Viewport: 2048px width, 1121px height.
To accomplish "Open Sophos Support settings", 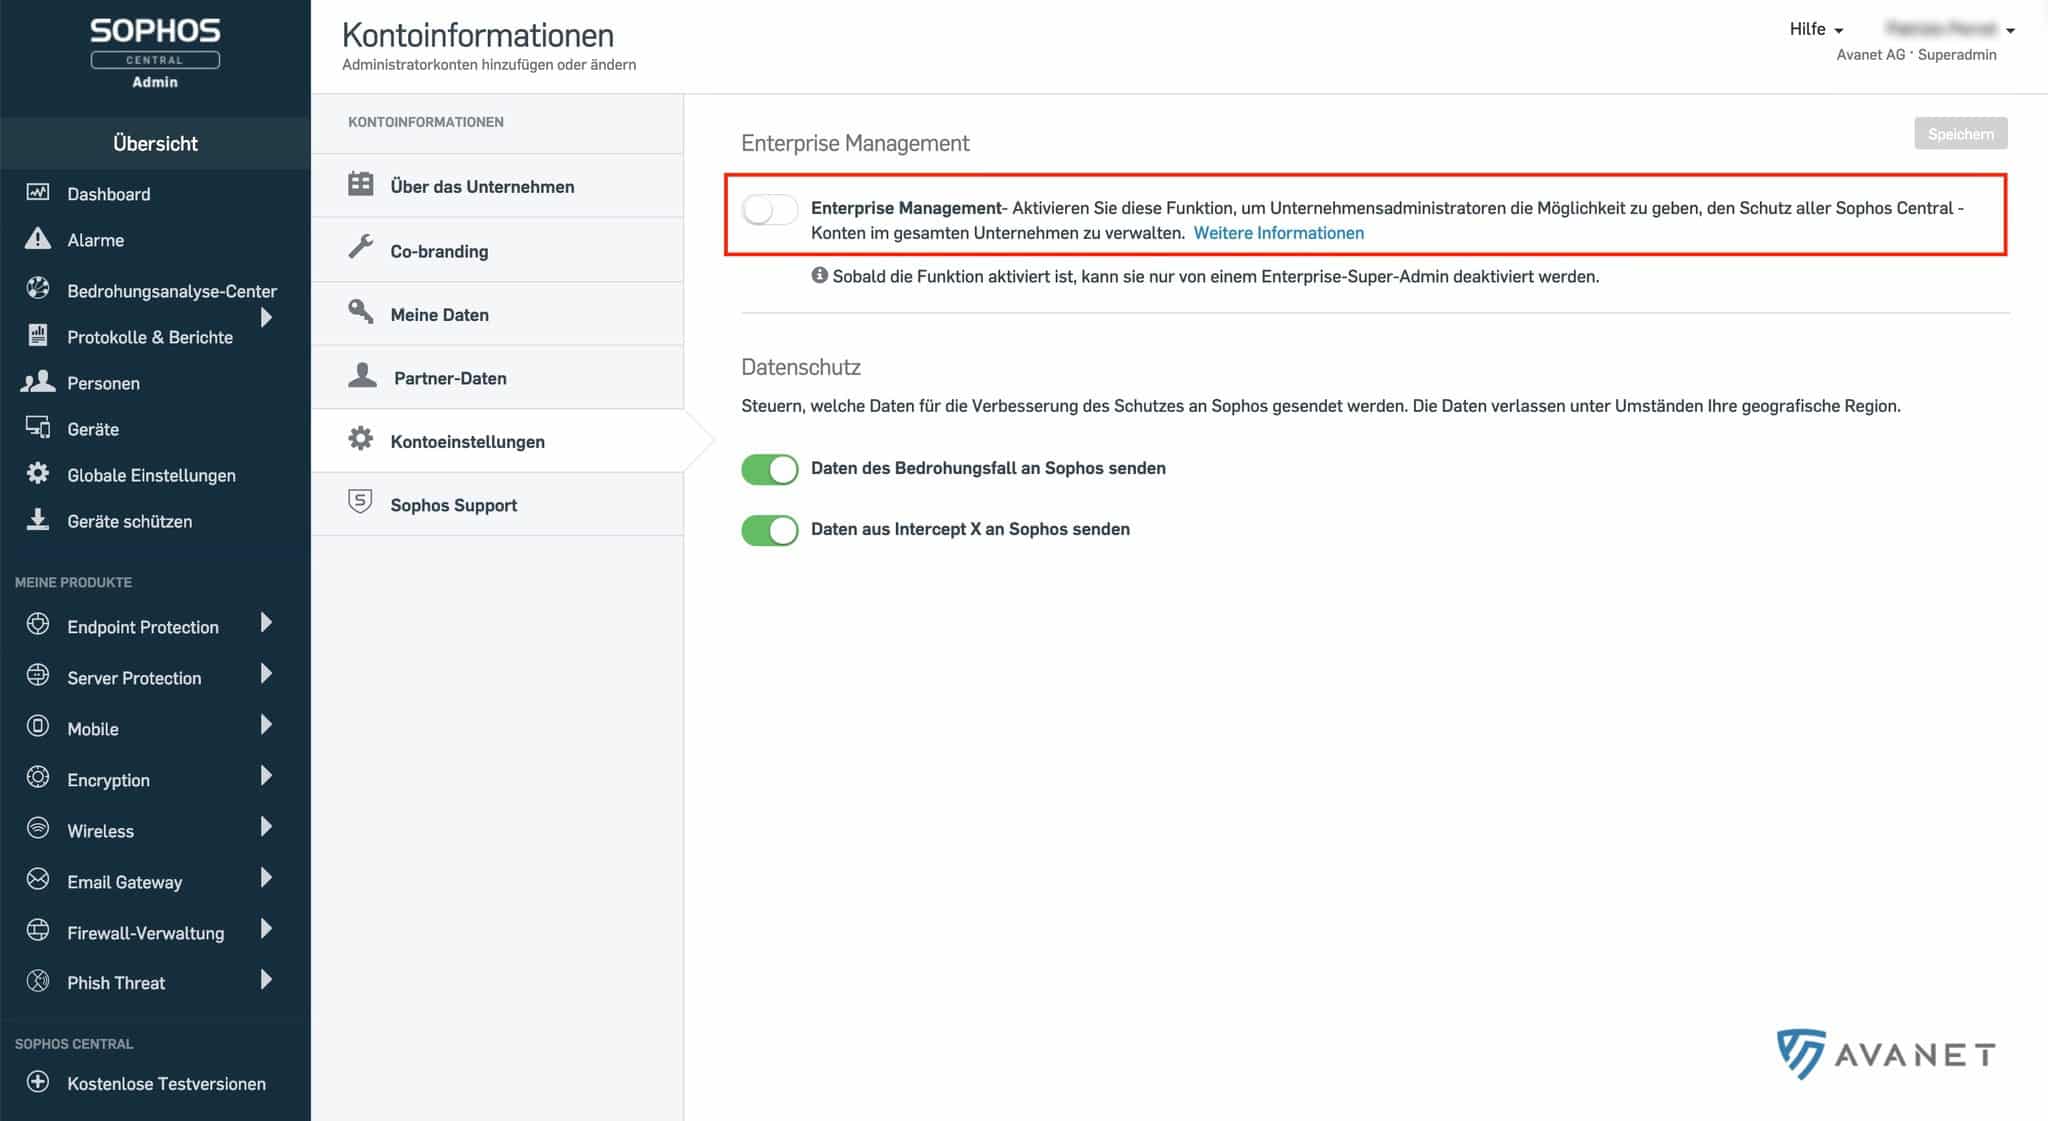I will pos(497,505).
